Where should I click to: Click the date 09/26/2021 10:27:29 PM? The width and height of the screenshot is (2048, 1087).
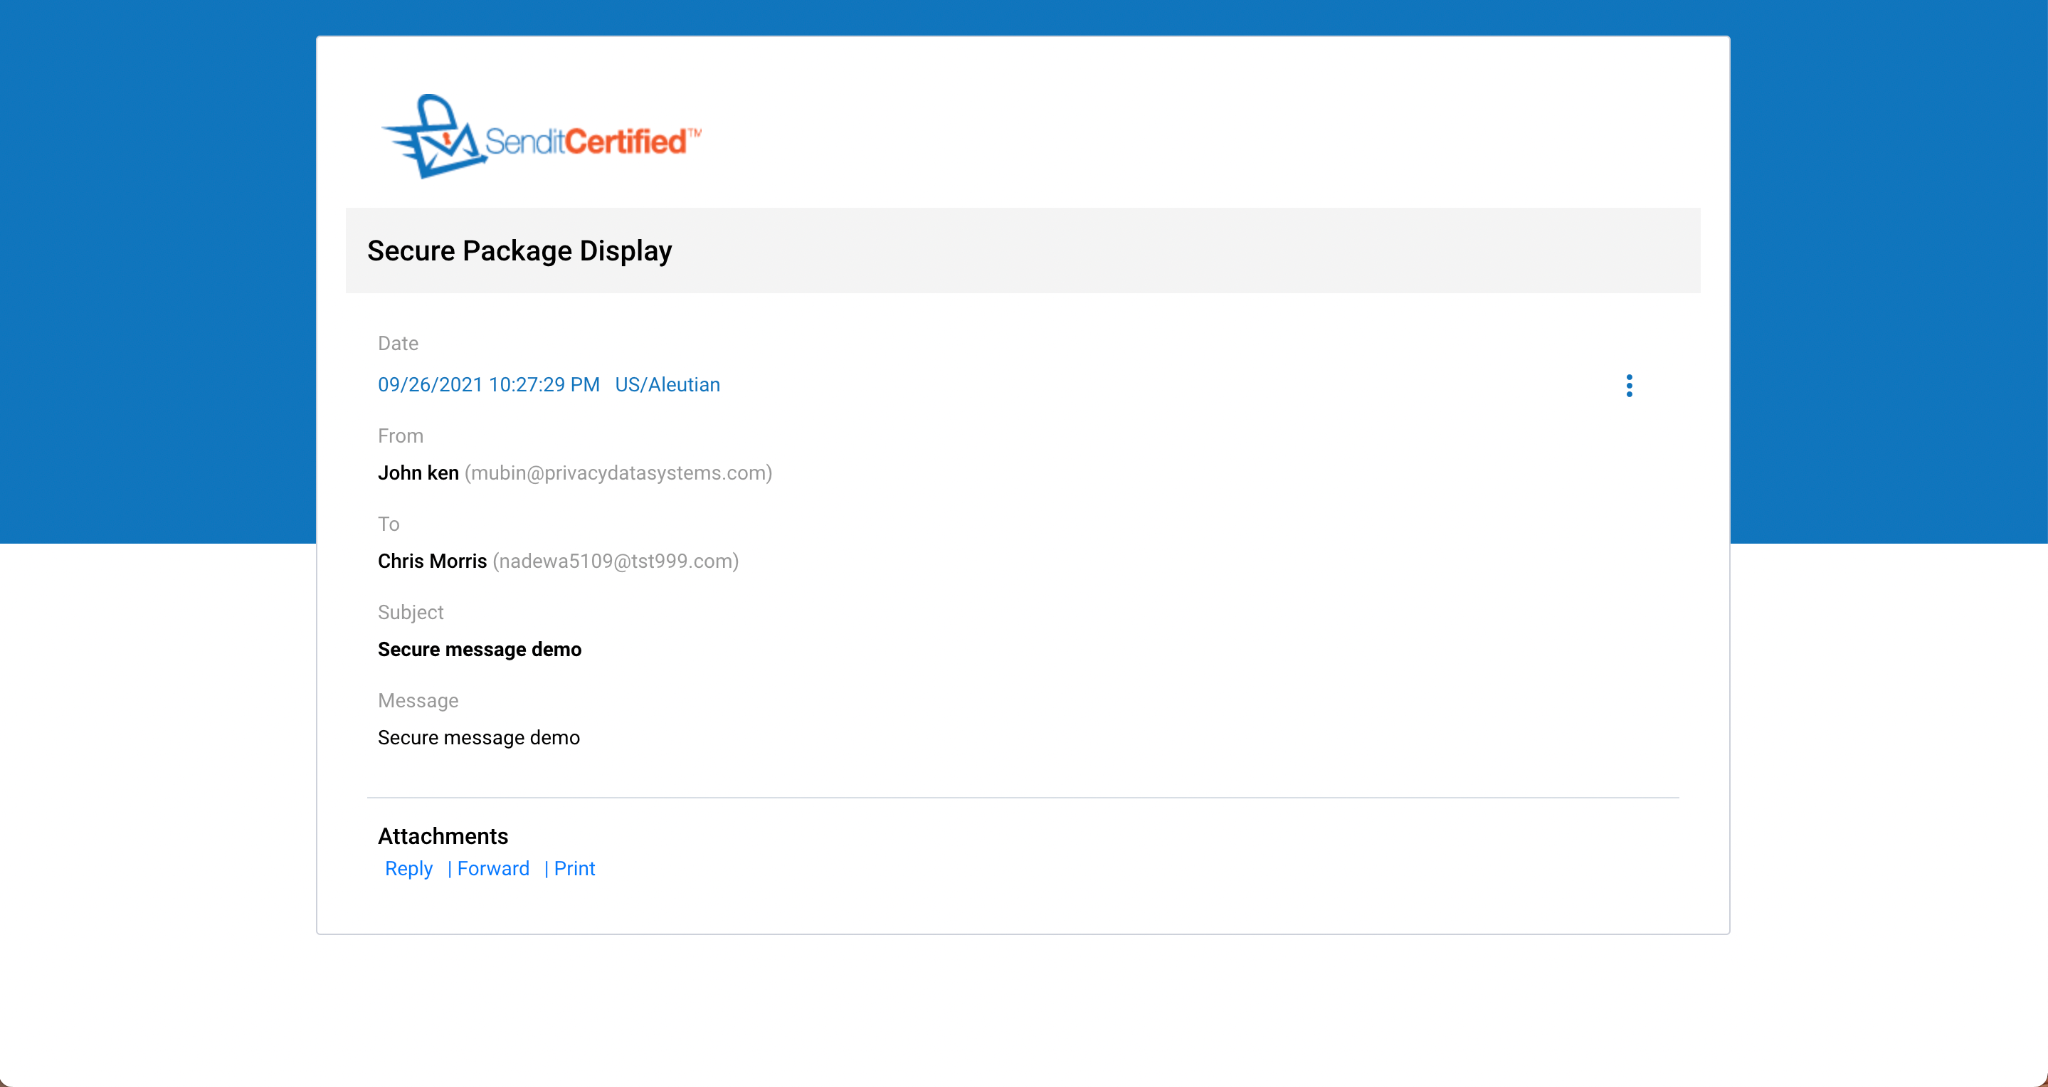click(488, 385)
